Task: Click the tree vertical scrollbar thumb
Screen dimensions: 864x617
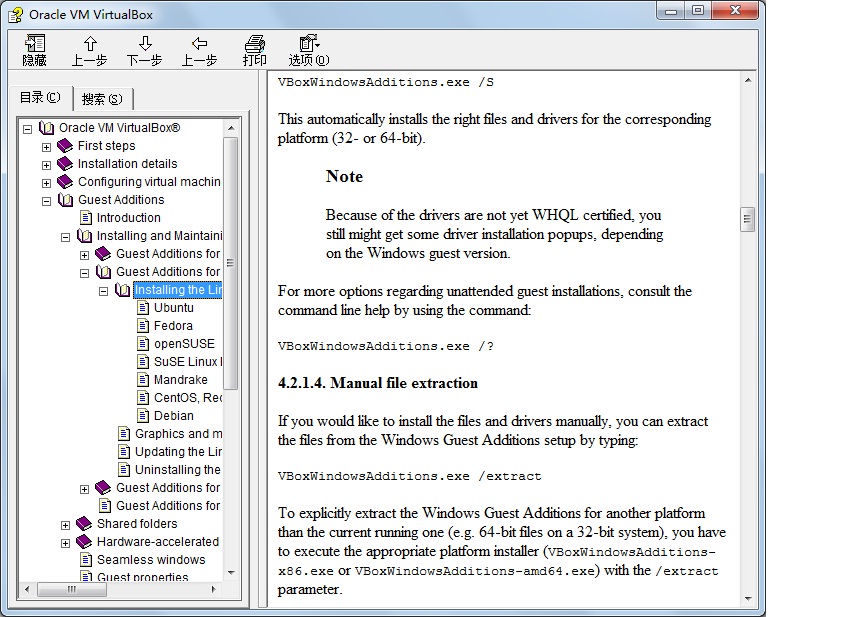Action: 231,263
